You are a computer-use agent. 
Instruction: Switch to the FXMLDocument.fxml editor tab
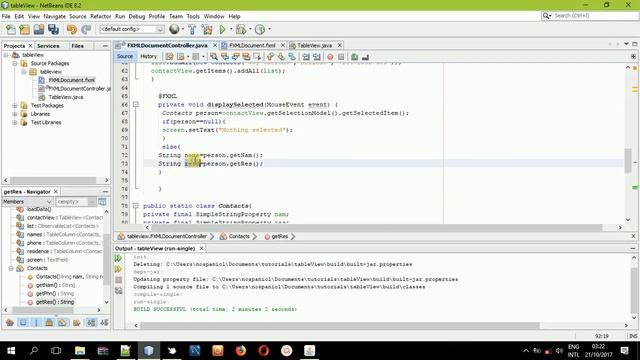(252, 45)
